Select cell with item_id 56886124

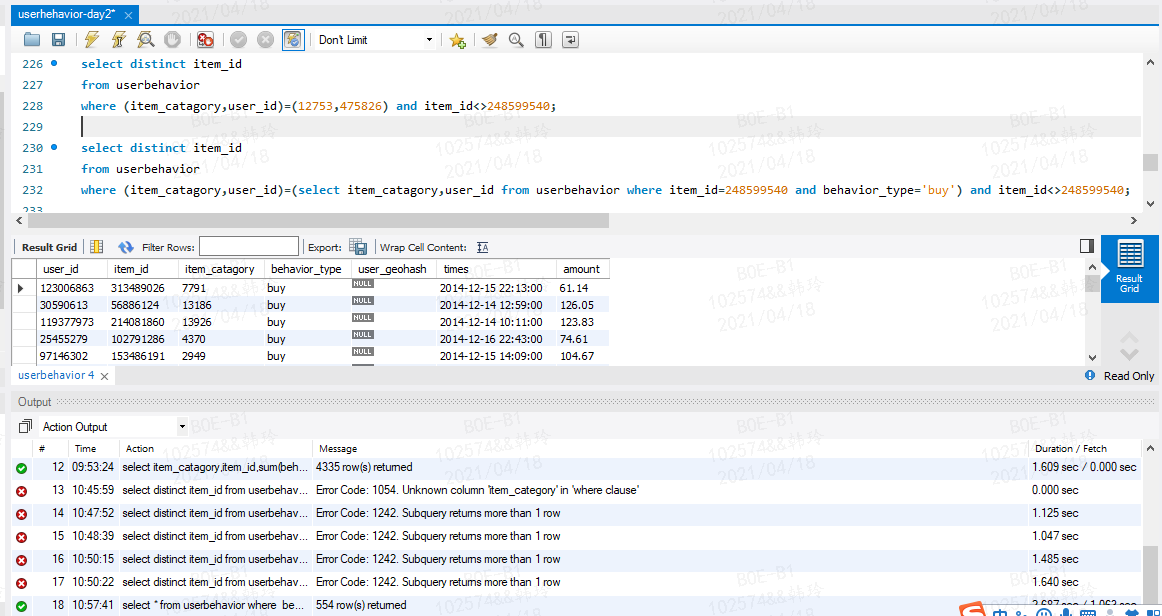(143, 305)
